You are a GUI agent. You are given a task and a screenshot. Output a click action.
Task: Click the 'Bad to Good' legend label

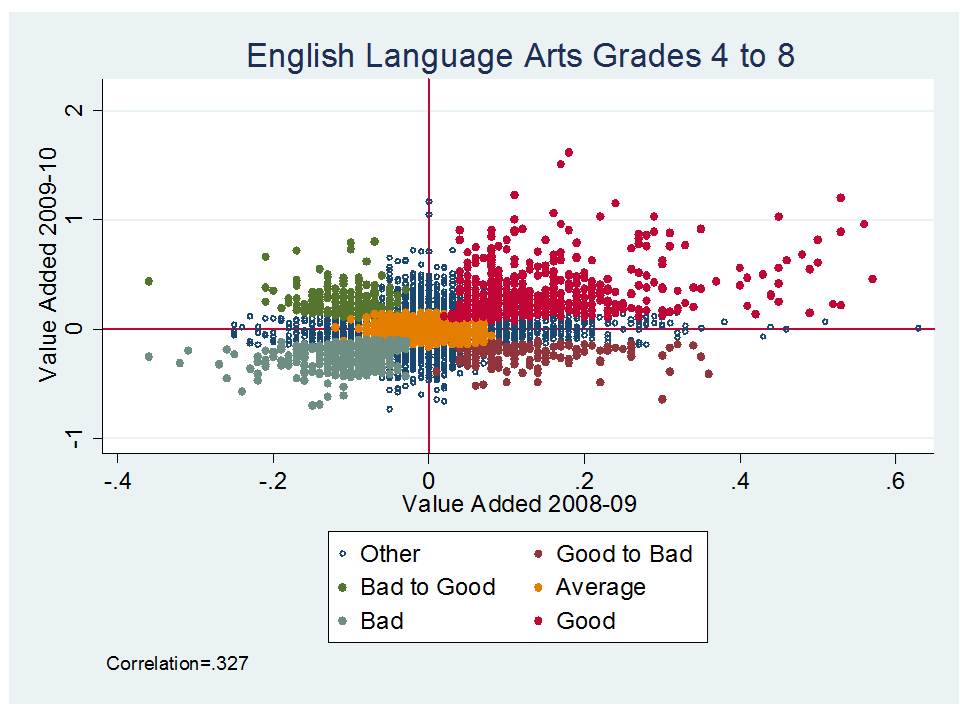428,587
